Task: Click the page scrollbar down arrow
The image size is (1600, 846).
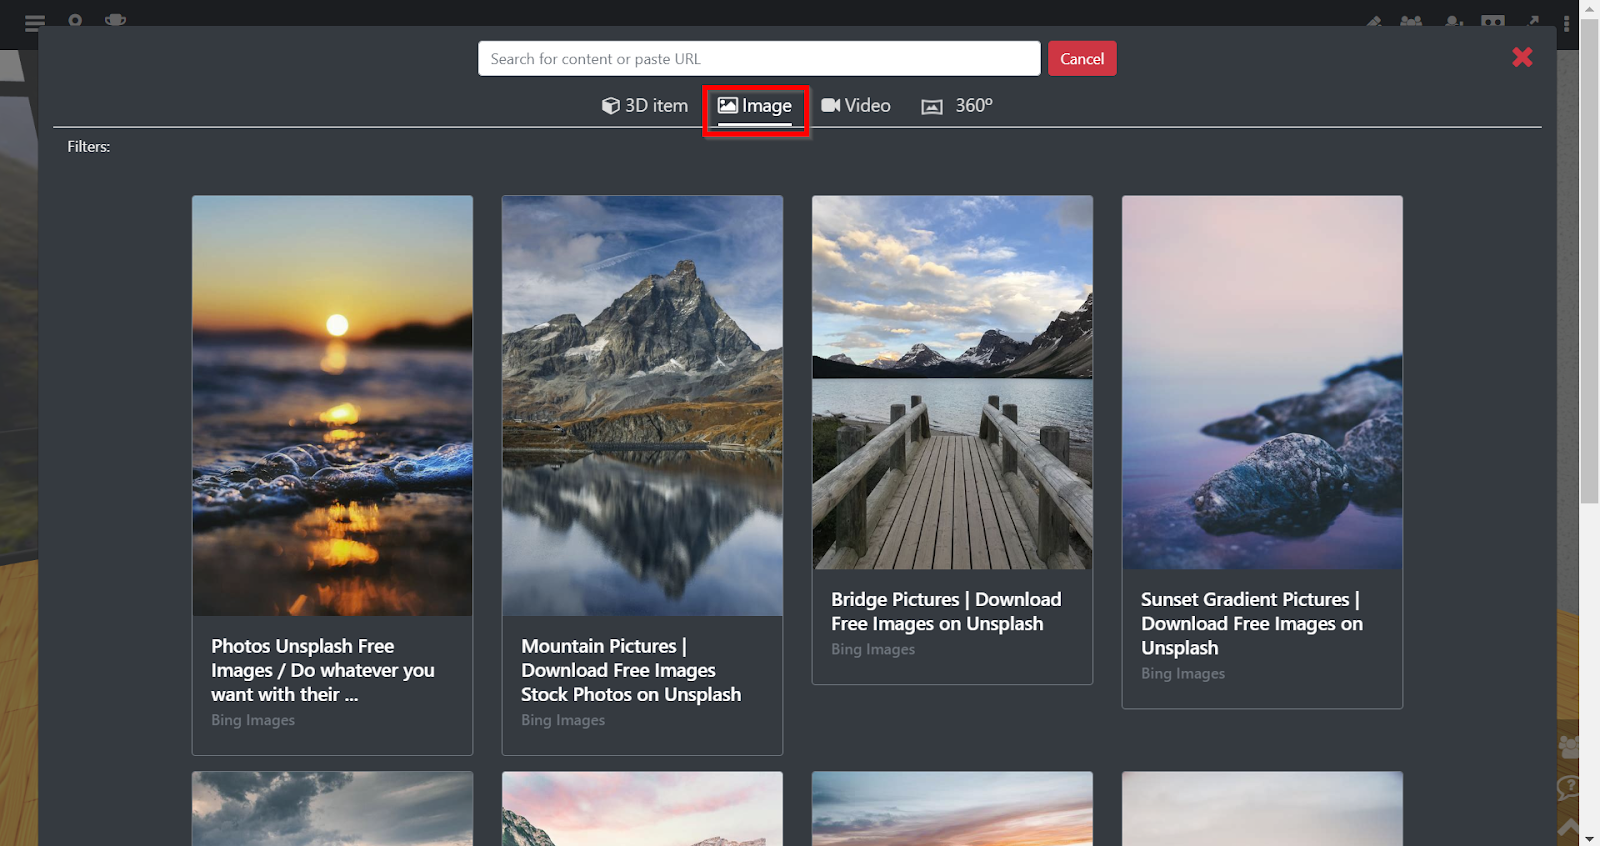Action: point(1590,838)
